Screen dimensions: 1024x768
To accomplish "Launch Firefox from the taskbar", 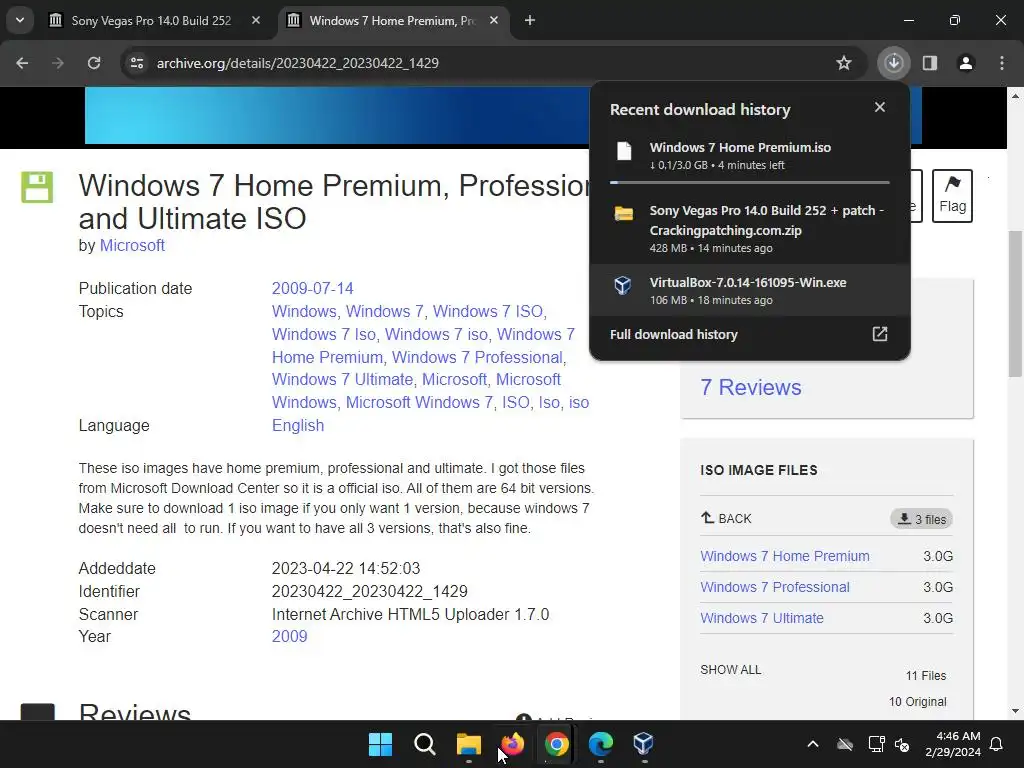I will (x=513, y=744).
